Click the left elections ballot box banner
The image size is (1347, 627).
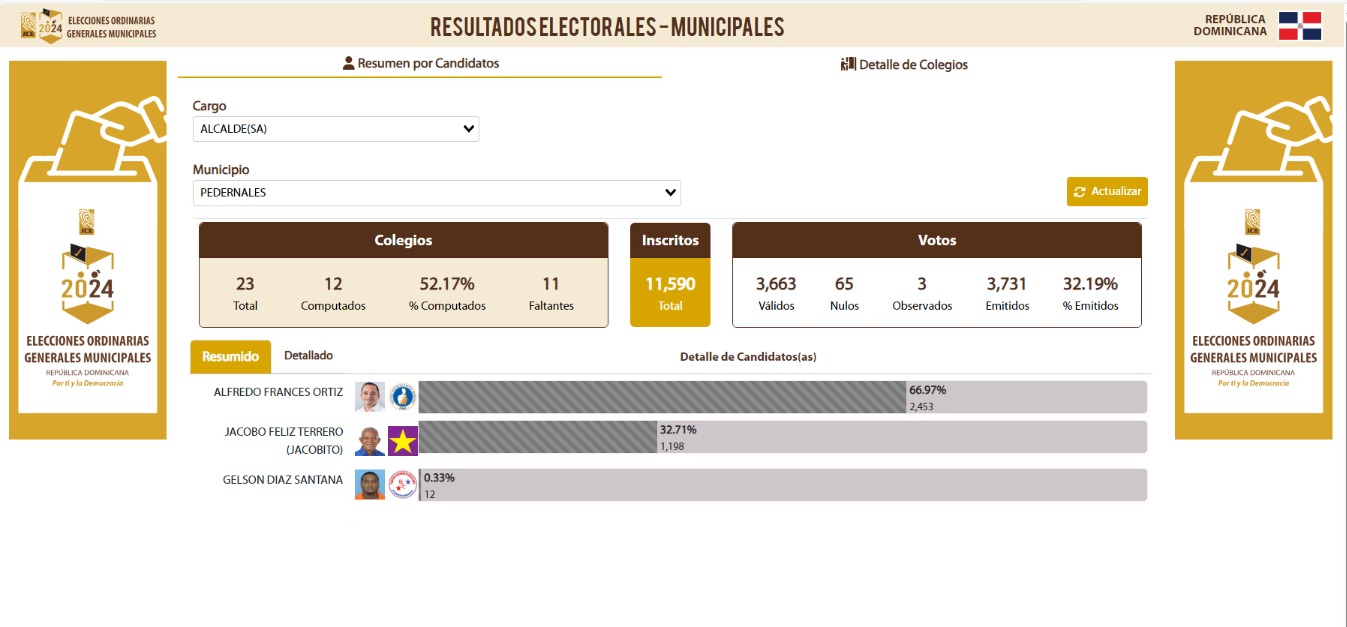[88, 250]
